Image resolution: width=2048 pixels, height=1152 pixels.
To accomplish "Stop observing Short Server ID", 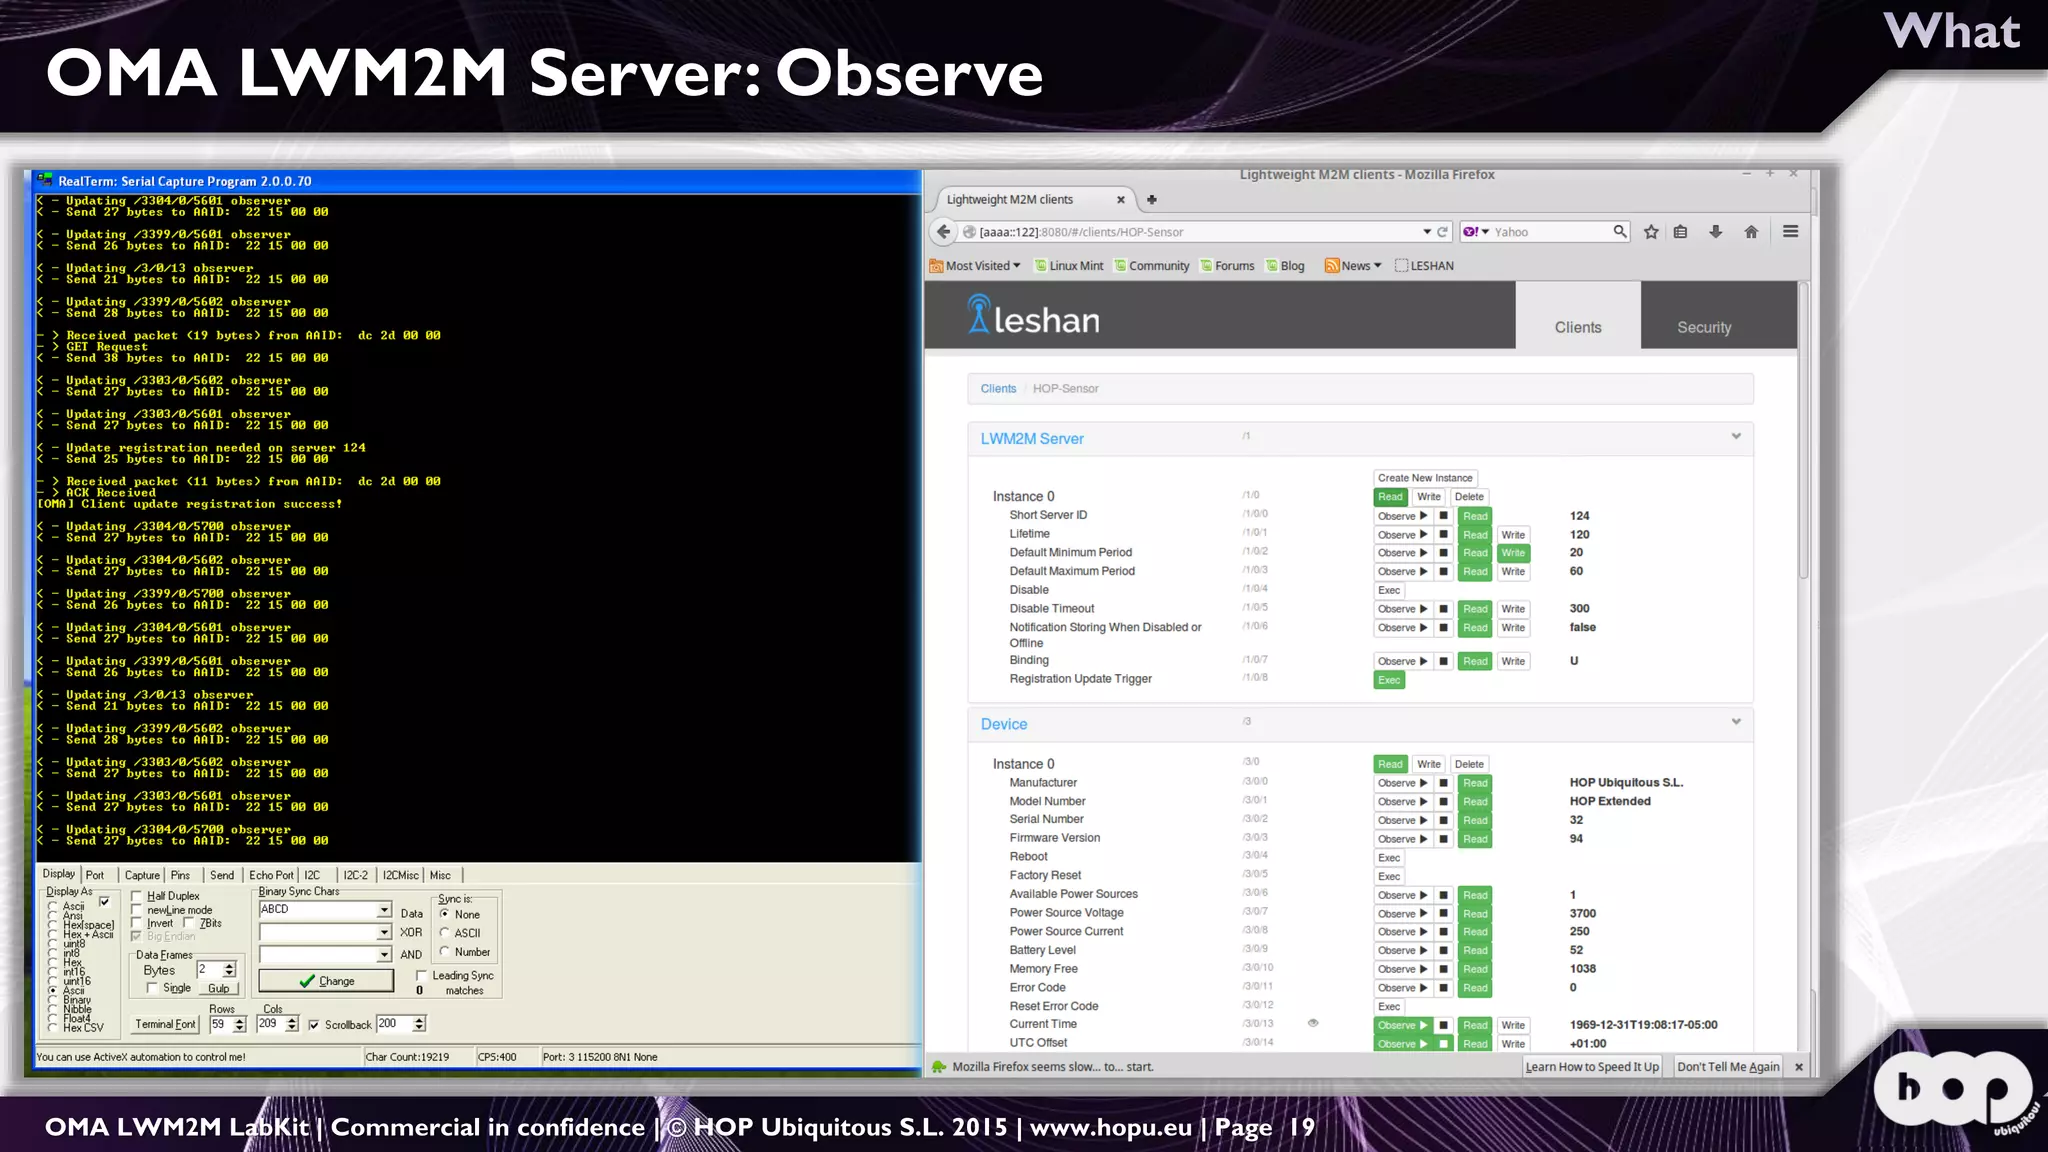I will (x=1443, y=516).
